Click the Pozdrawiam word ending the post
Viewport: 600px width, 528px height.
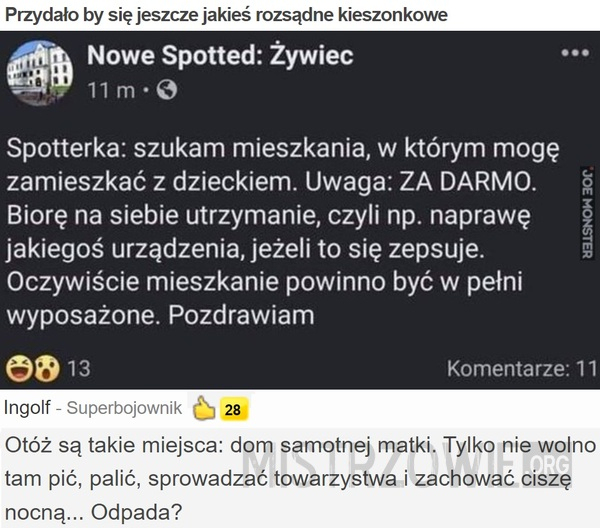click(241, 316)
